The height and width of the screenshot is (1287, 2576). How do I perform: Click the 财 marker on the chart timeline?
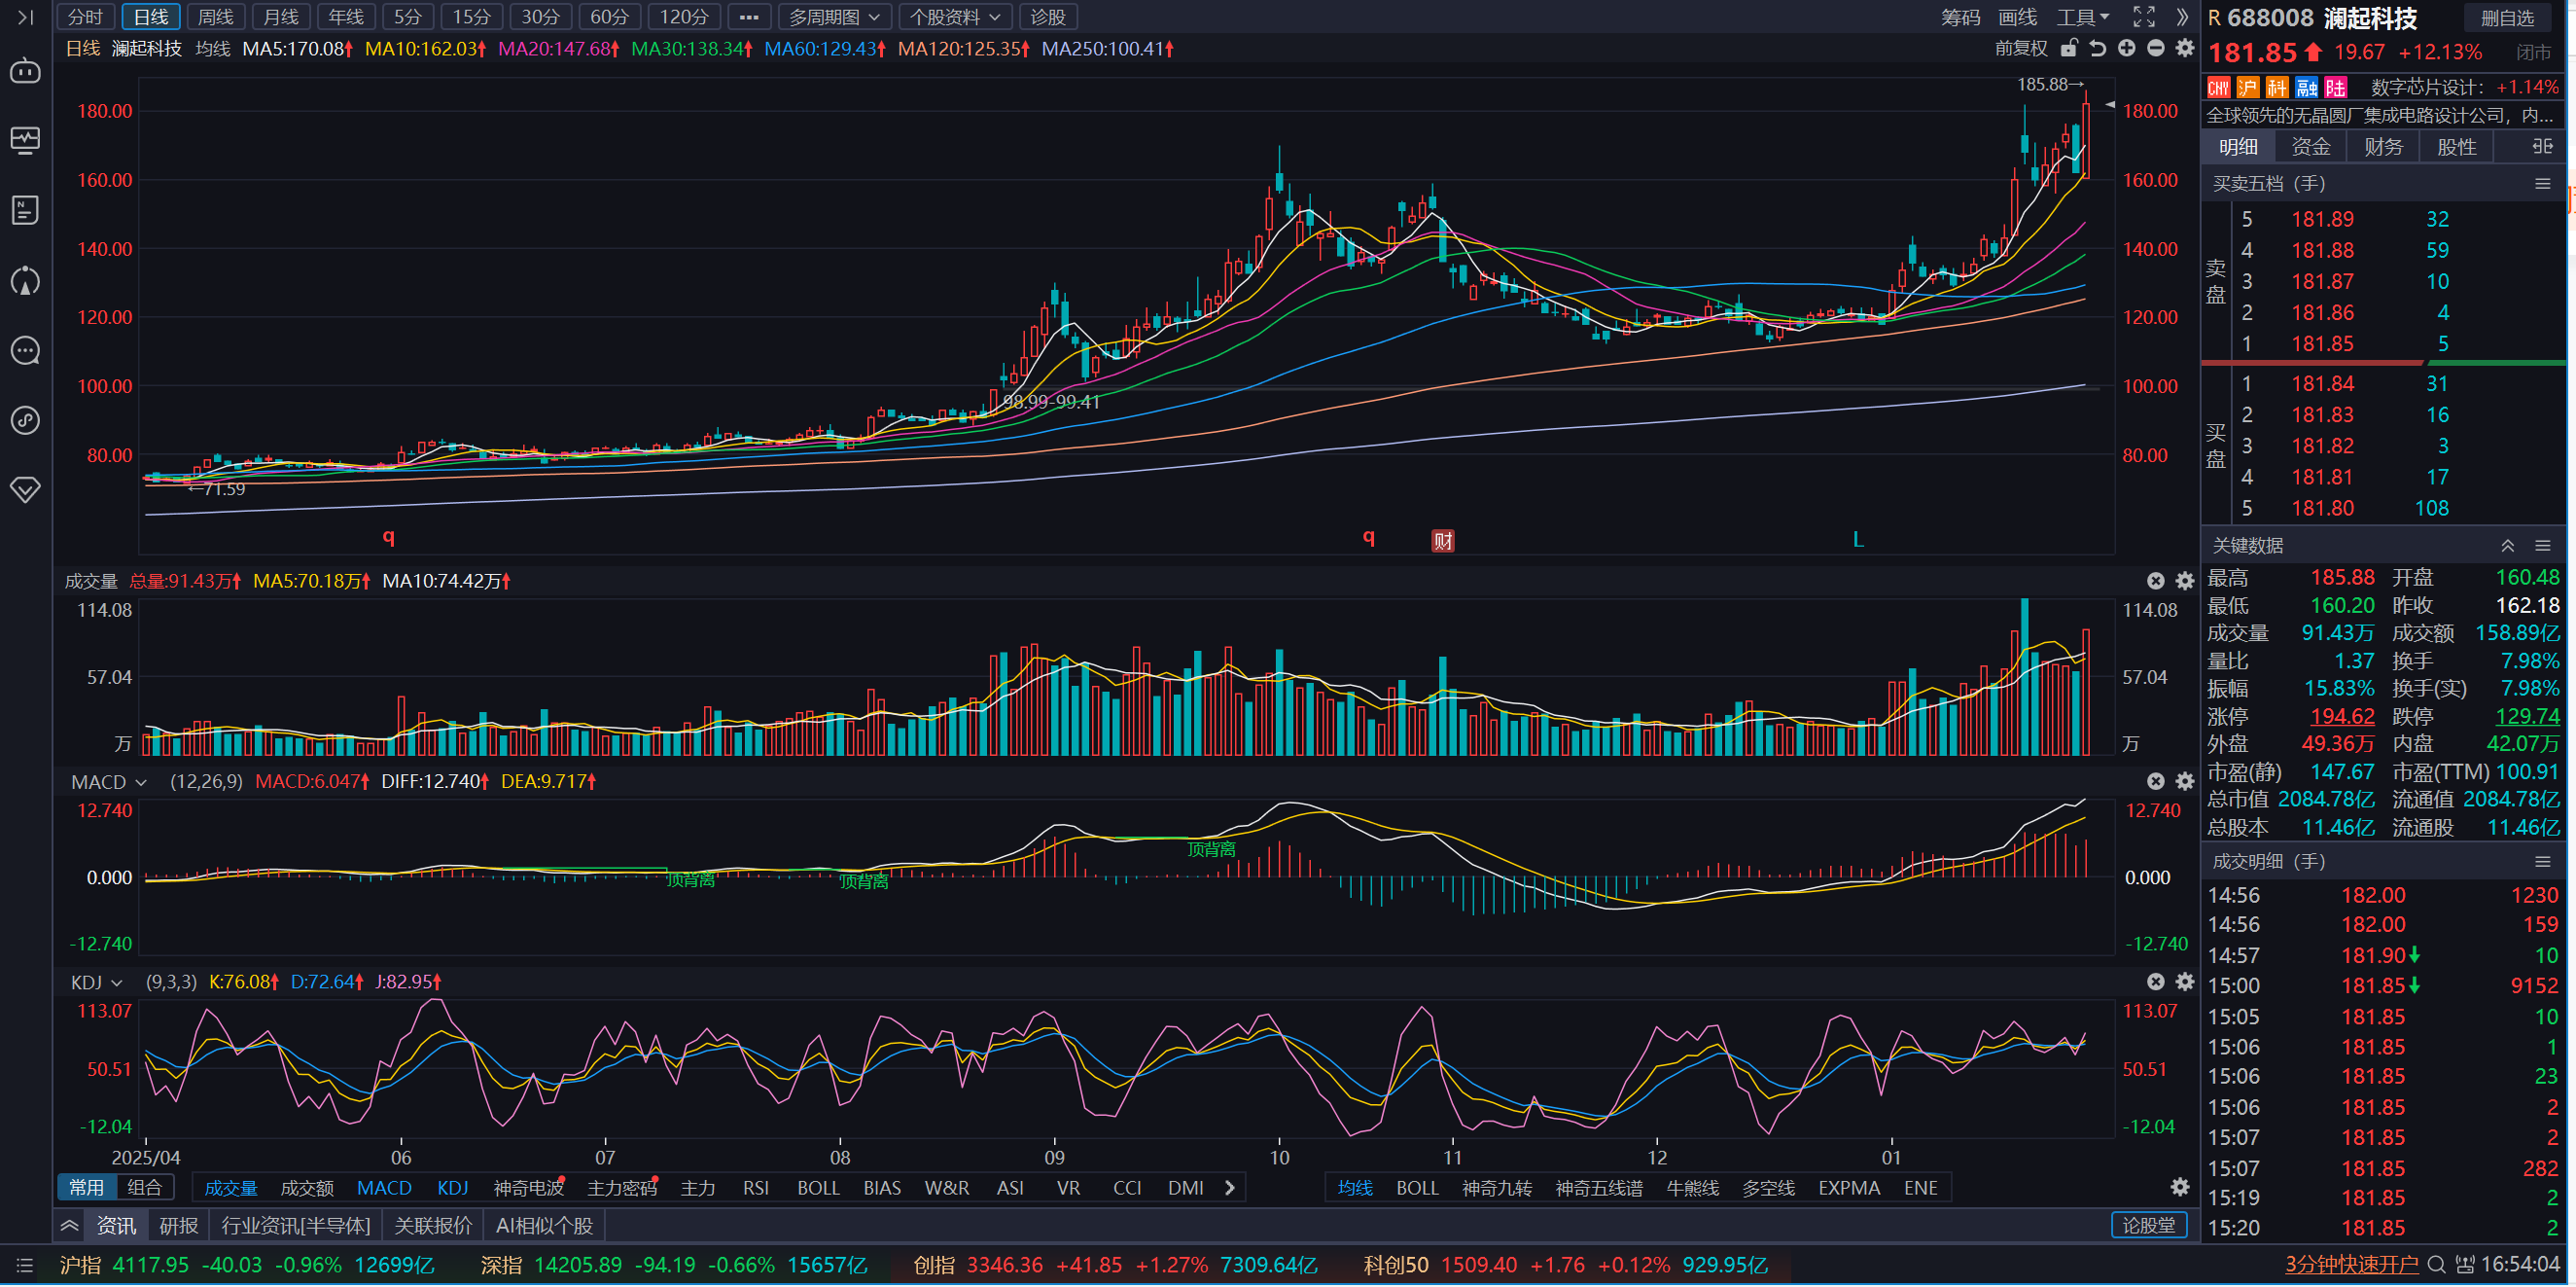coord(1442,542)
